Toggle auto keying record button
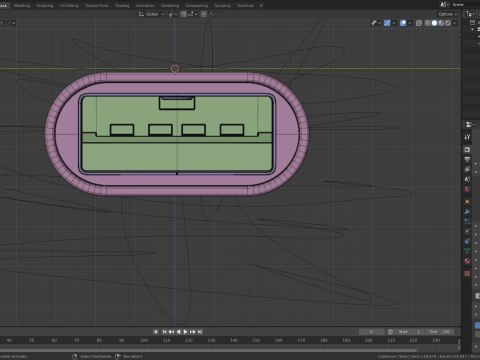 pos(156,332)
